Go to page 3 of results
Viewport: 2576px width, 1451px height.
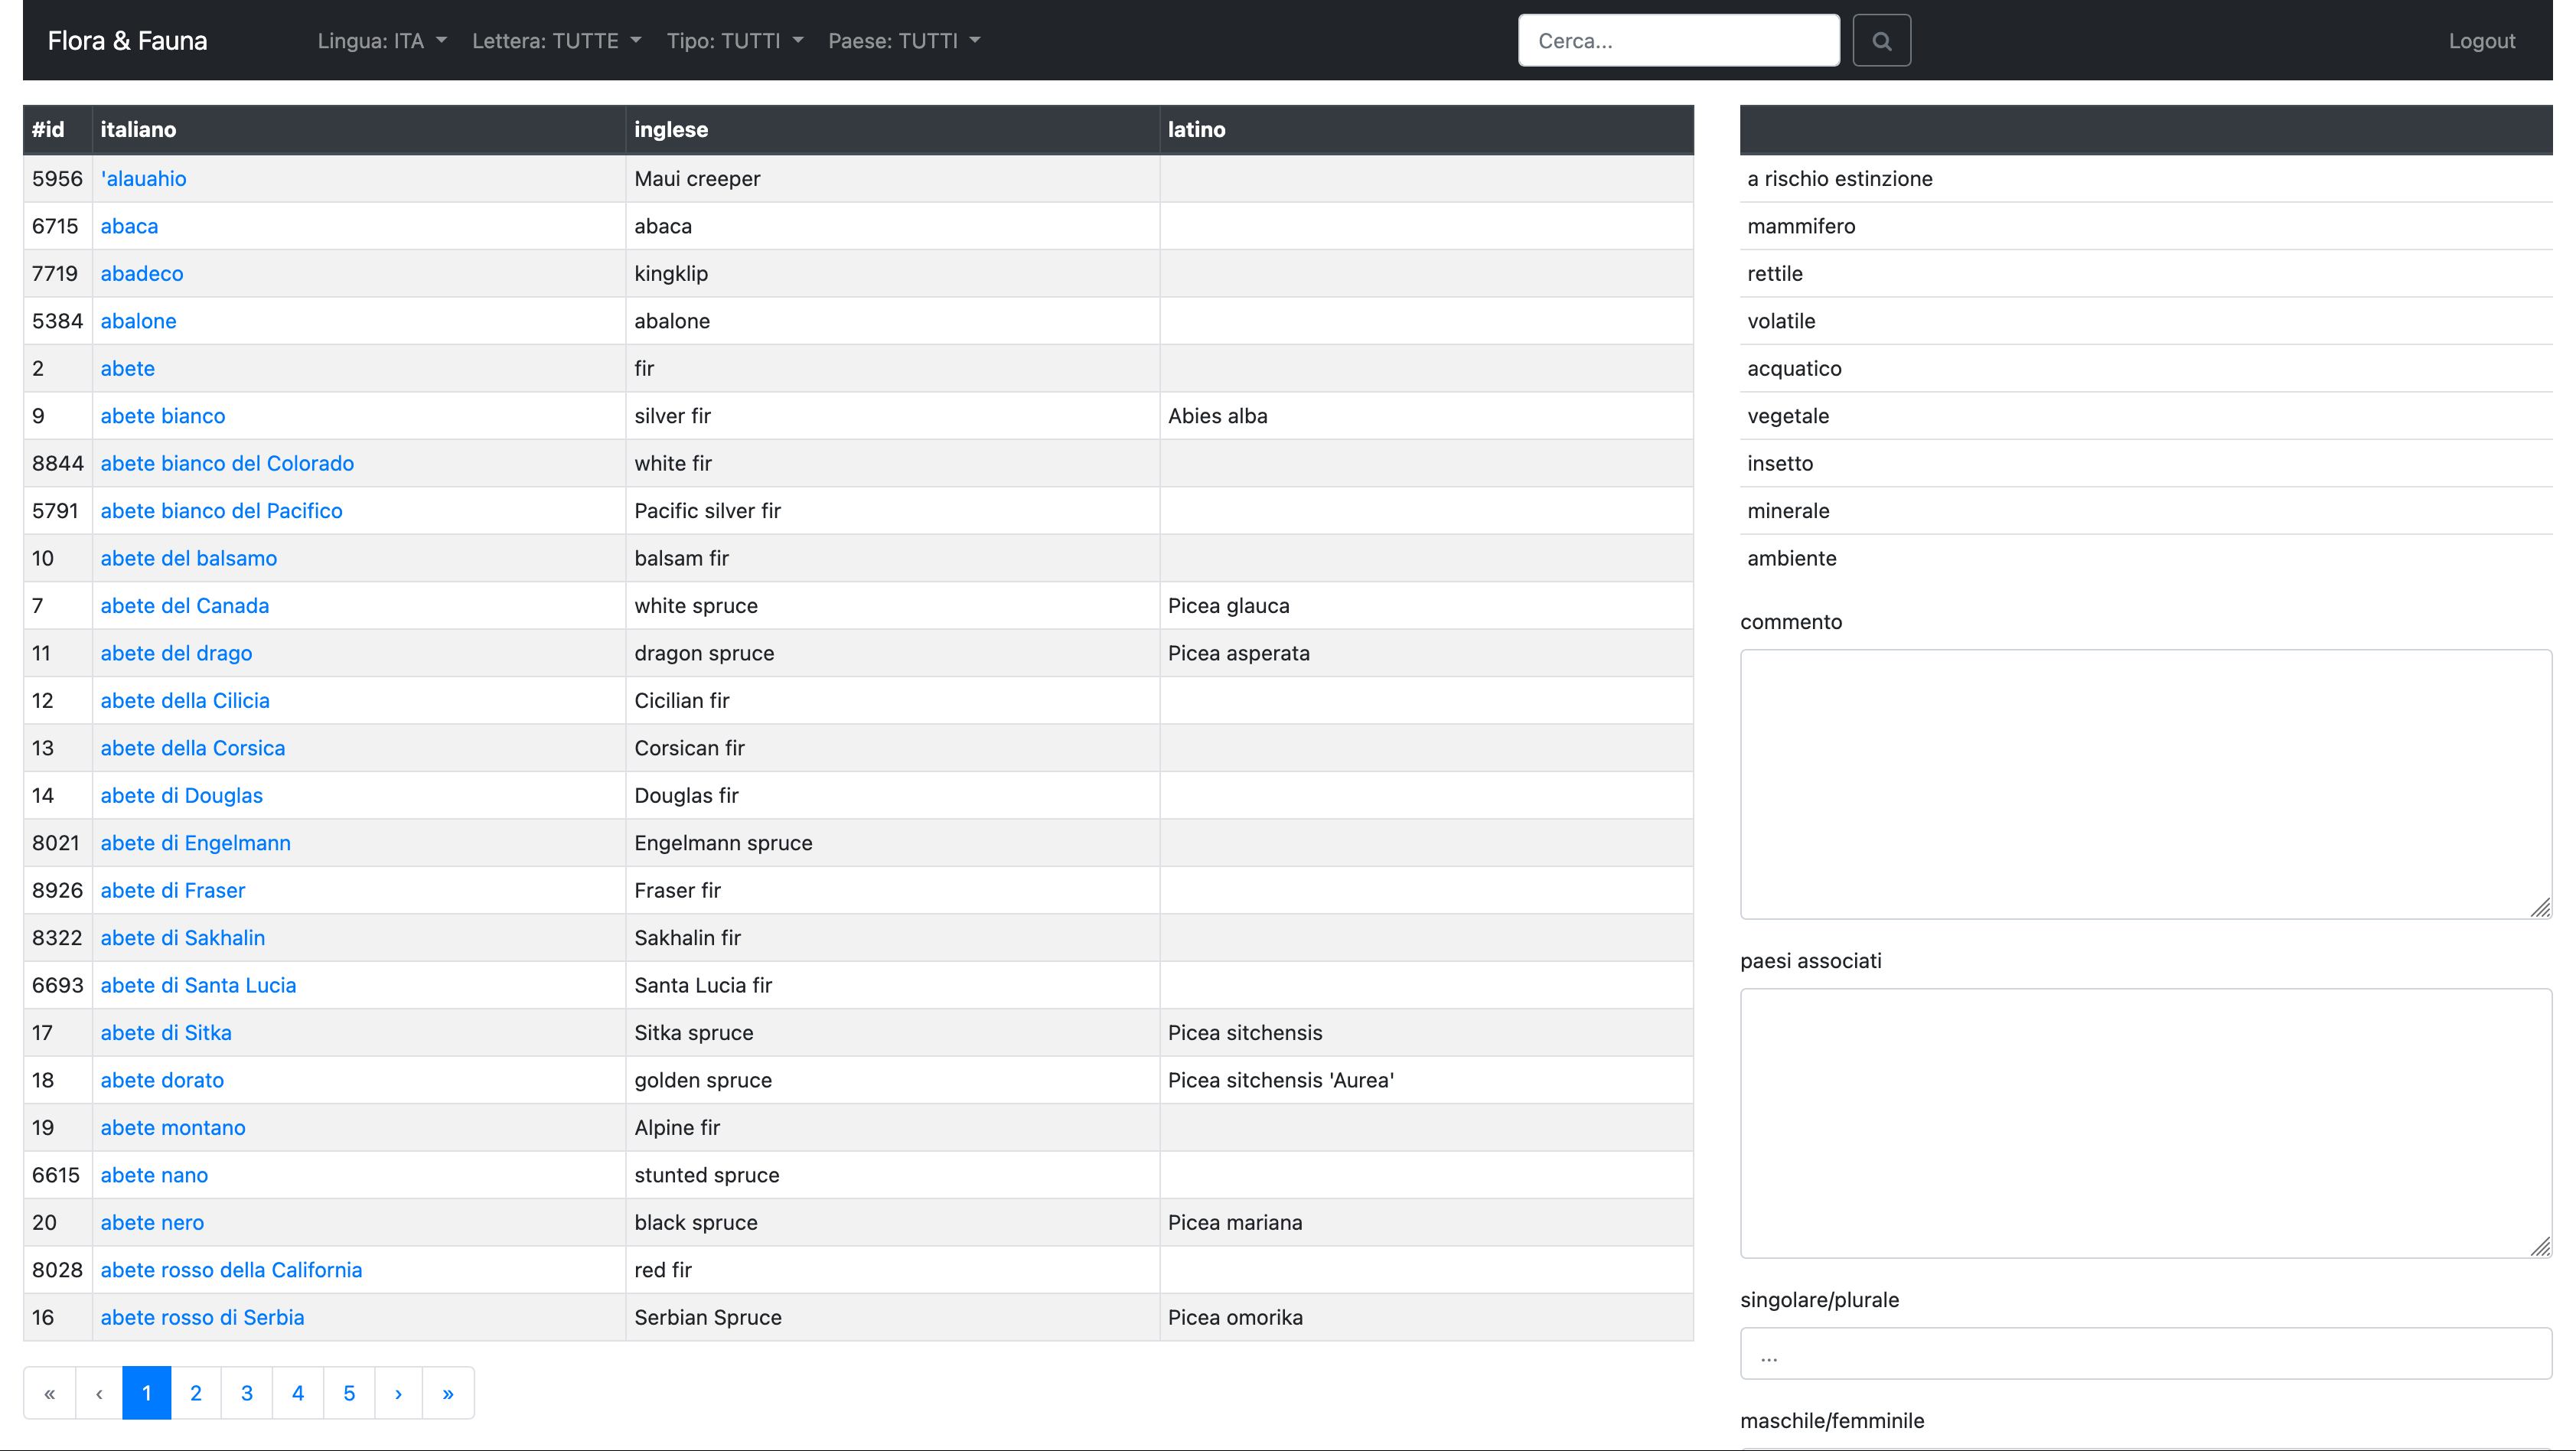[x=247, y=1392]
